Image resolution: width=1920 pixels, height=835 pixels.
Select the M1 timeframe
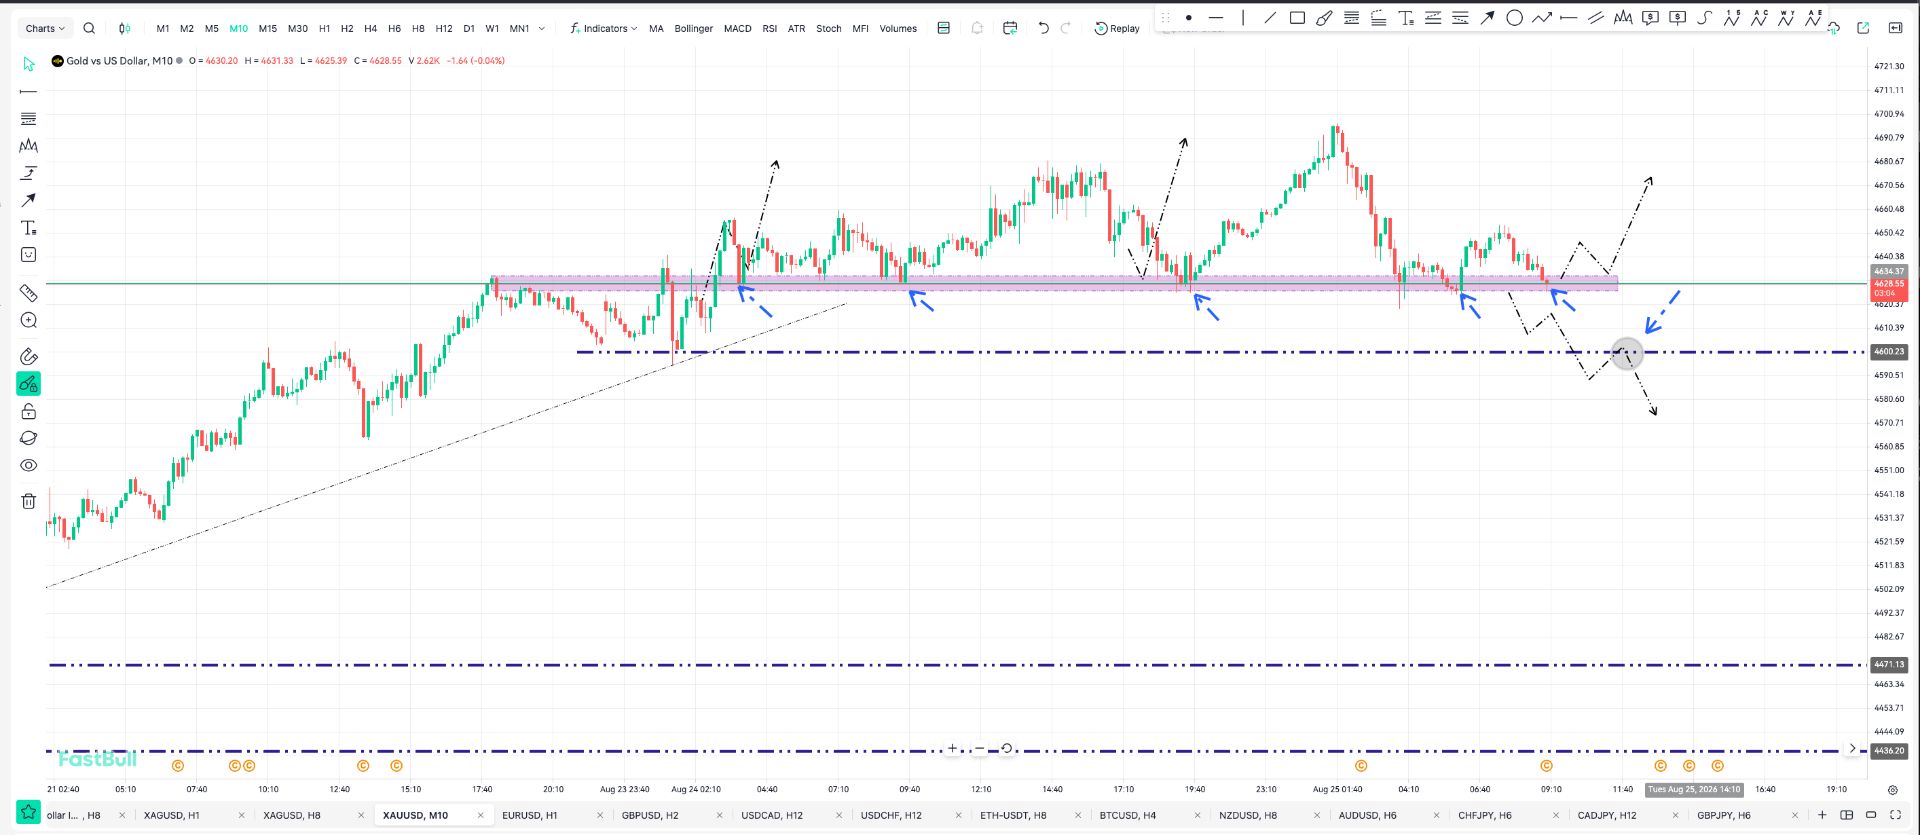pyautogui.click(x=163, y=29)
